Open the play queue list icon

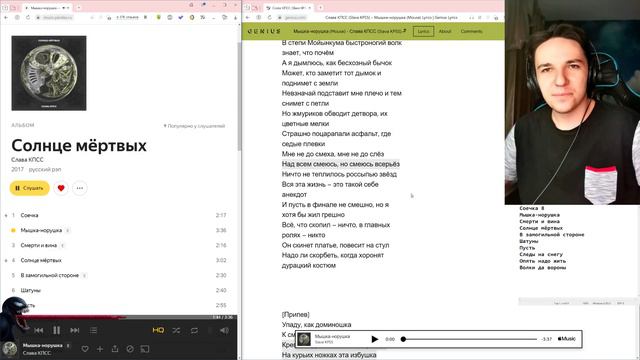click(93, 330)
